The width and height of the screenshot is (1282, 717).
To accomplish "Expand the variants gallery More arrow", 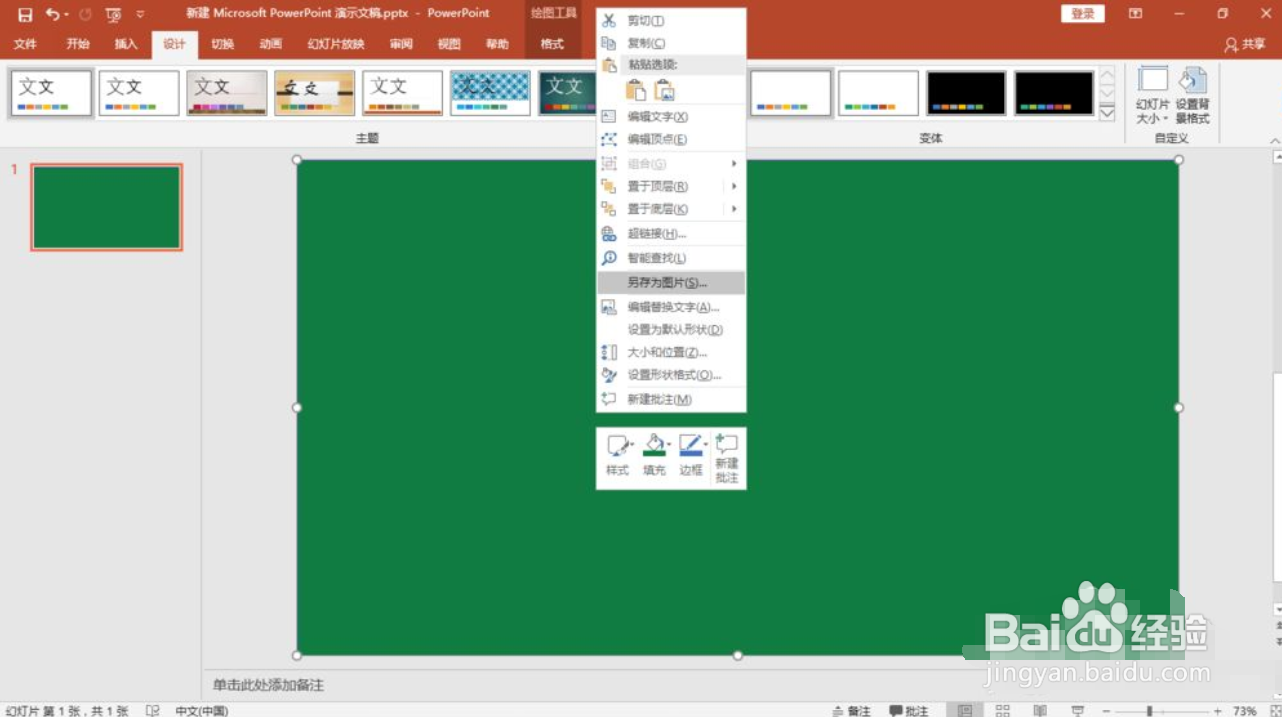I will point(1107,113).
